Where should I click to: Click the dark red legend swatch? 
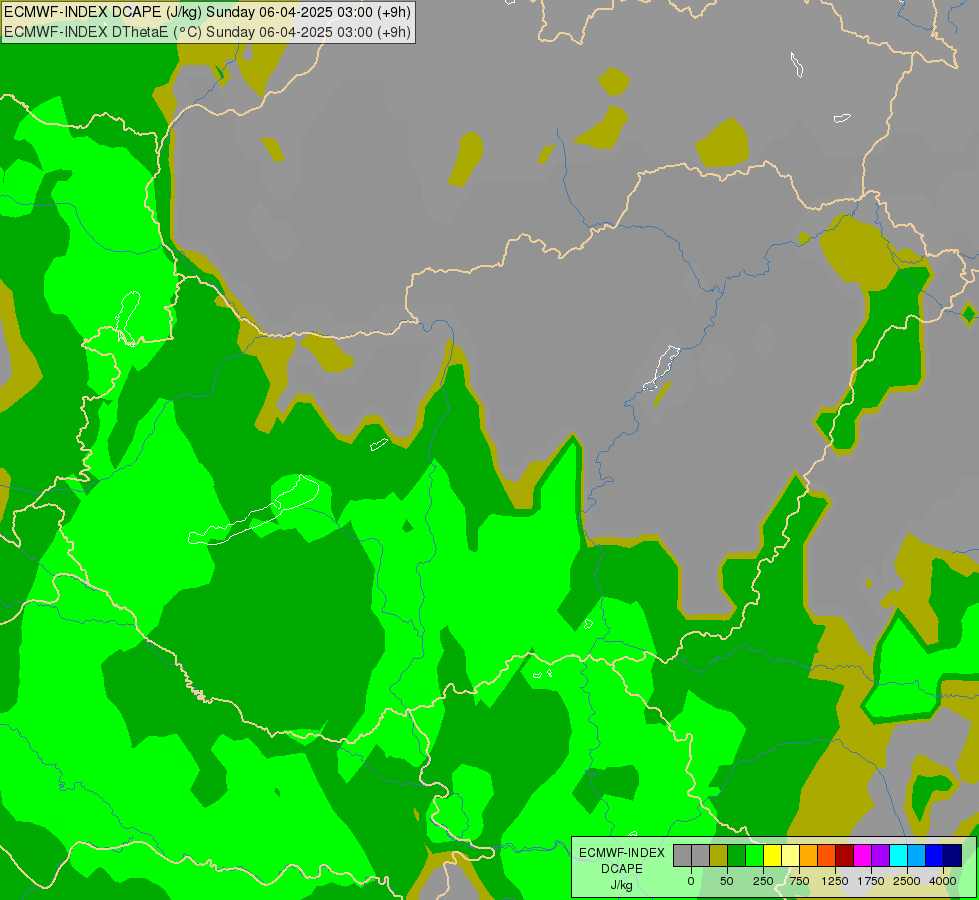pos(844,856)
